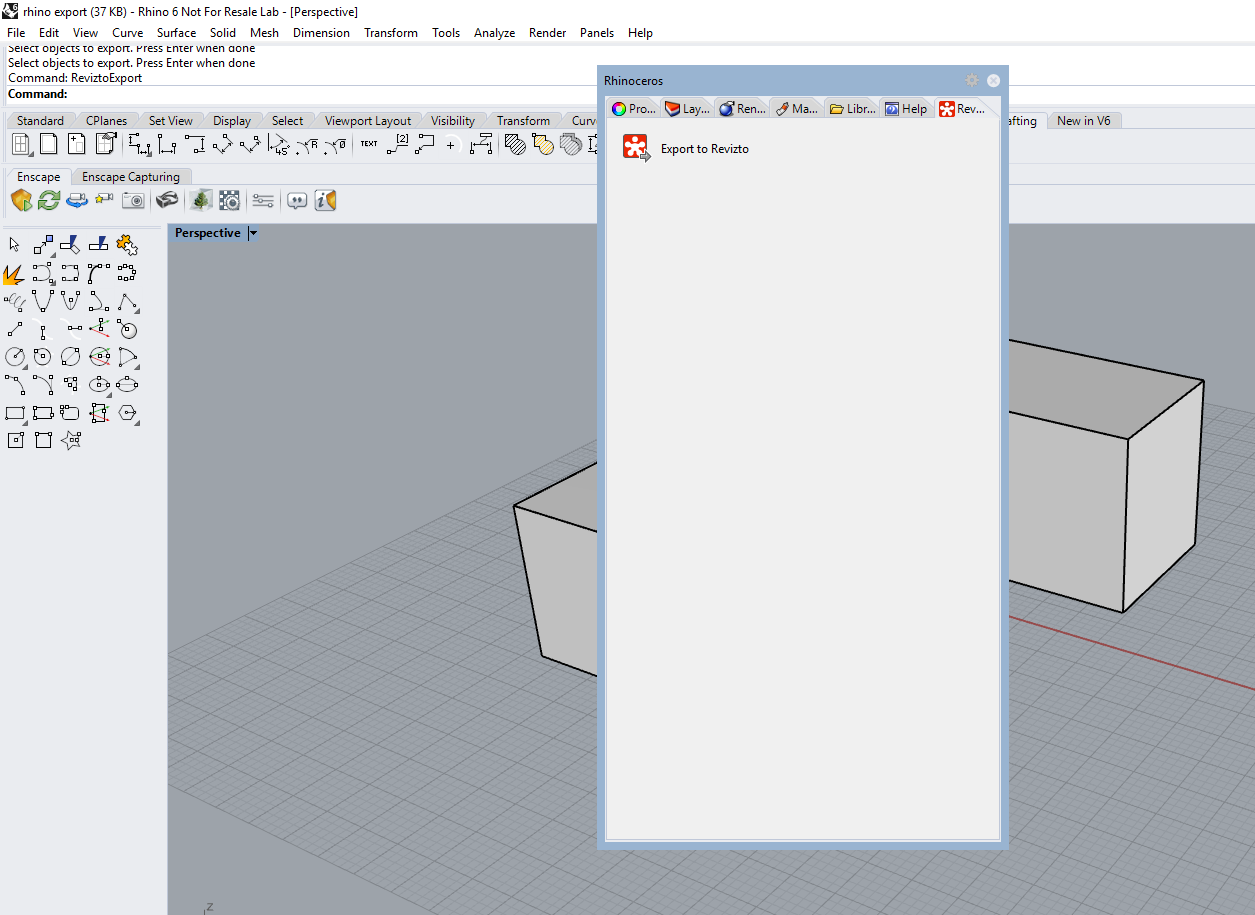
Task: Open the Panels menu
Action: pos(597,33)
